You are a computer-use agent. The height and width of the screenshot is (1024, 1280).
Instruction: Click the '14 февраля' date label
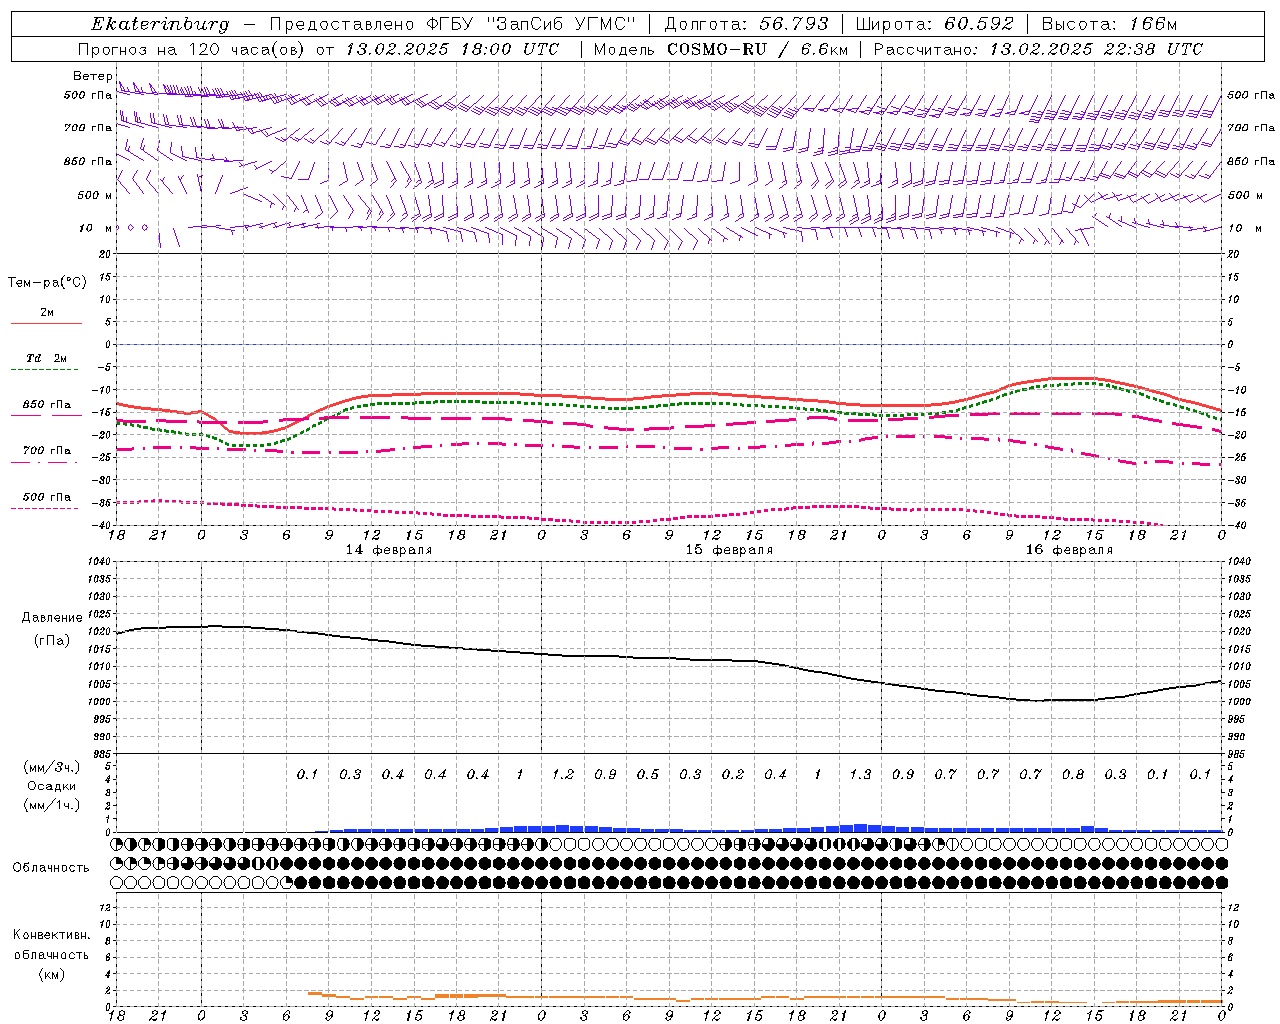389,550
